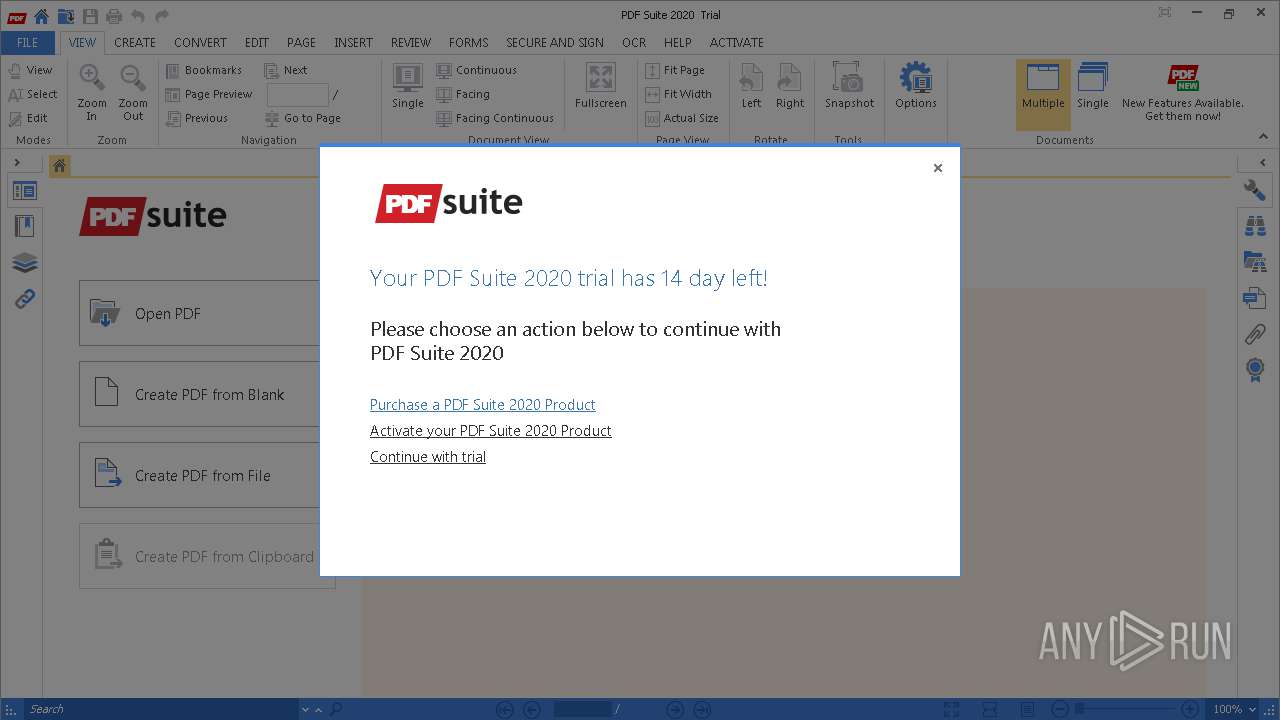Click the home tab icon above start page

pos(60,166)
